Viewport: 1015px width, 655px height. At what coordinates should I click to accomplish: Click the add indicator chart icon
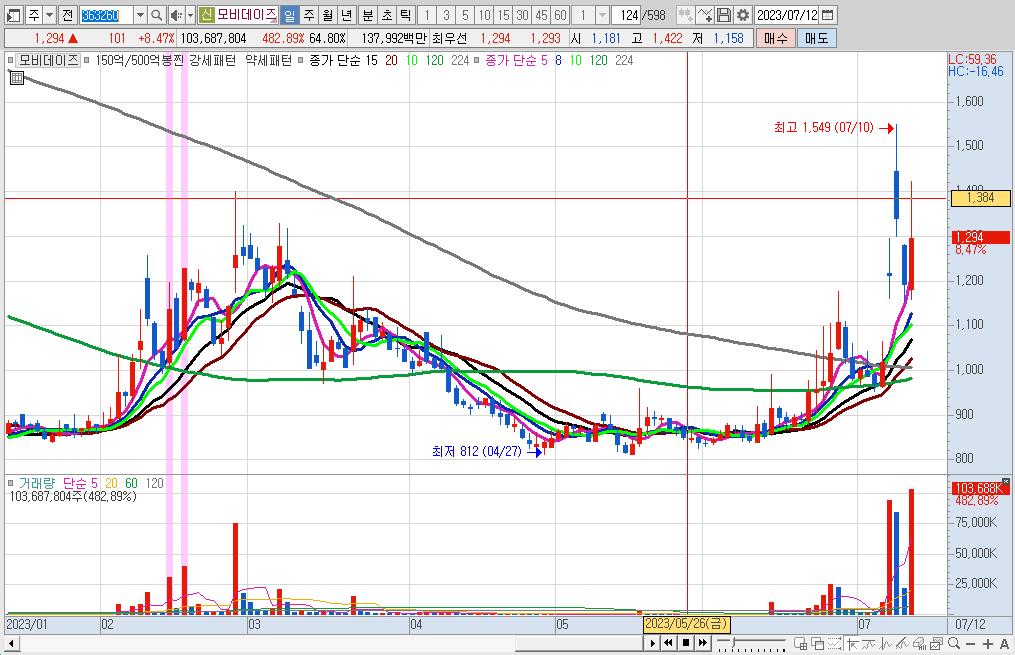(x=706, y=15)
